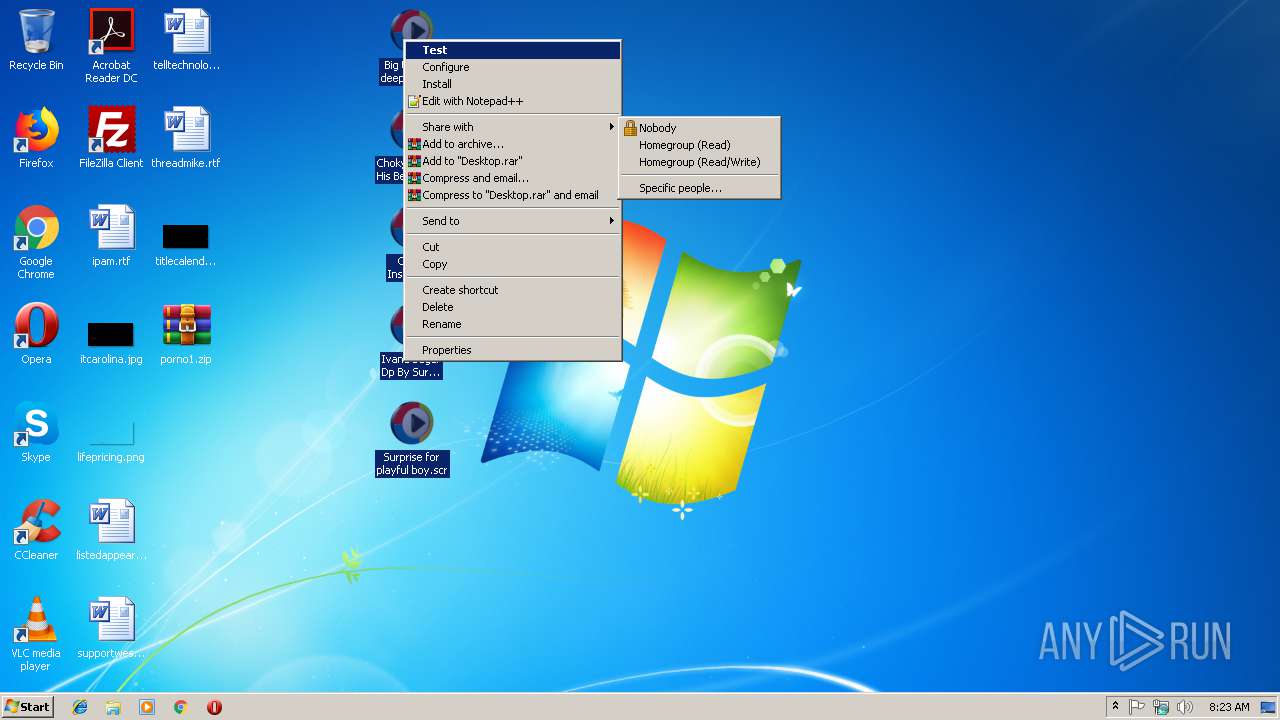Click the Start button

(x=28, y=707)
